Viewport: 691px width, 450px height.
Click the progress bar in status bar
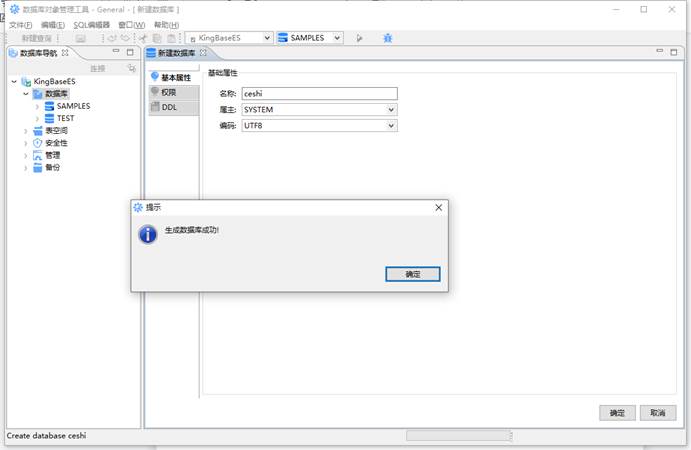click(458, 436)
